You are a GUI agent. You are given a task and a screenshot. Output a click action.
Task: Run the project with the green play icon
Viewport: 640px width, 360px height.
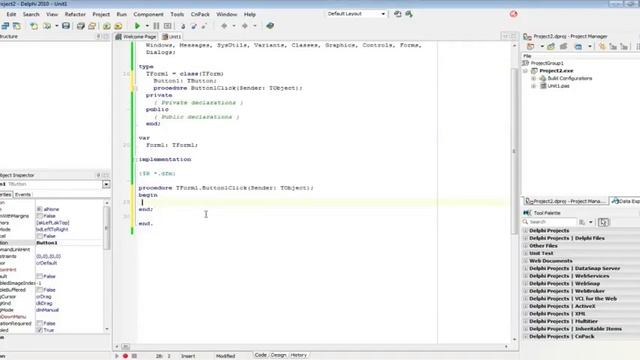point(137,26)
